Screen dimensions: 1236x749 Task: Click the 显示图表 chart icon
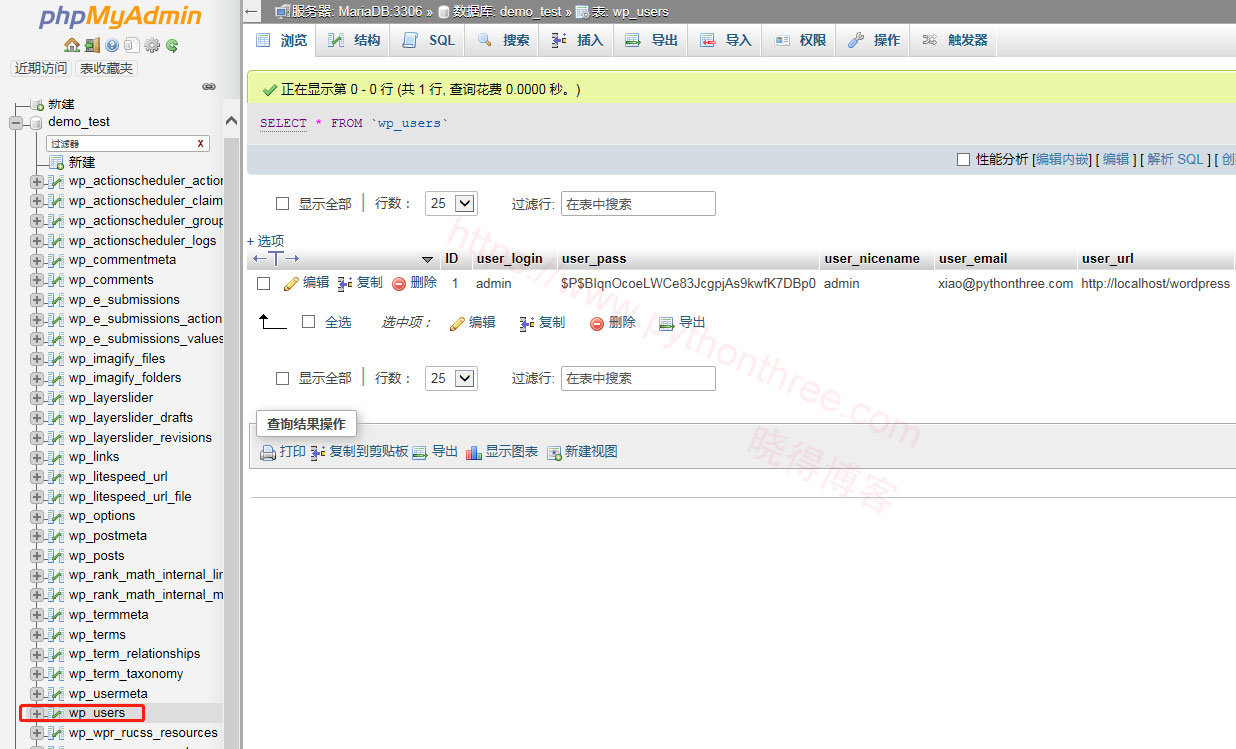(474, 453)
